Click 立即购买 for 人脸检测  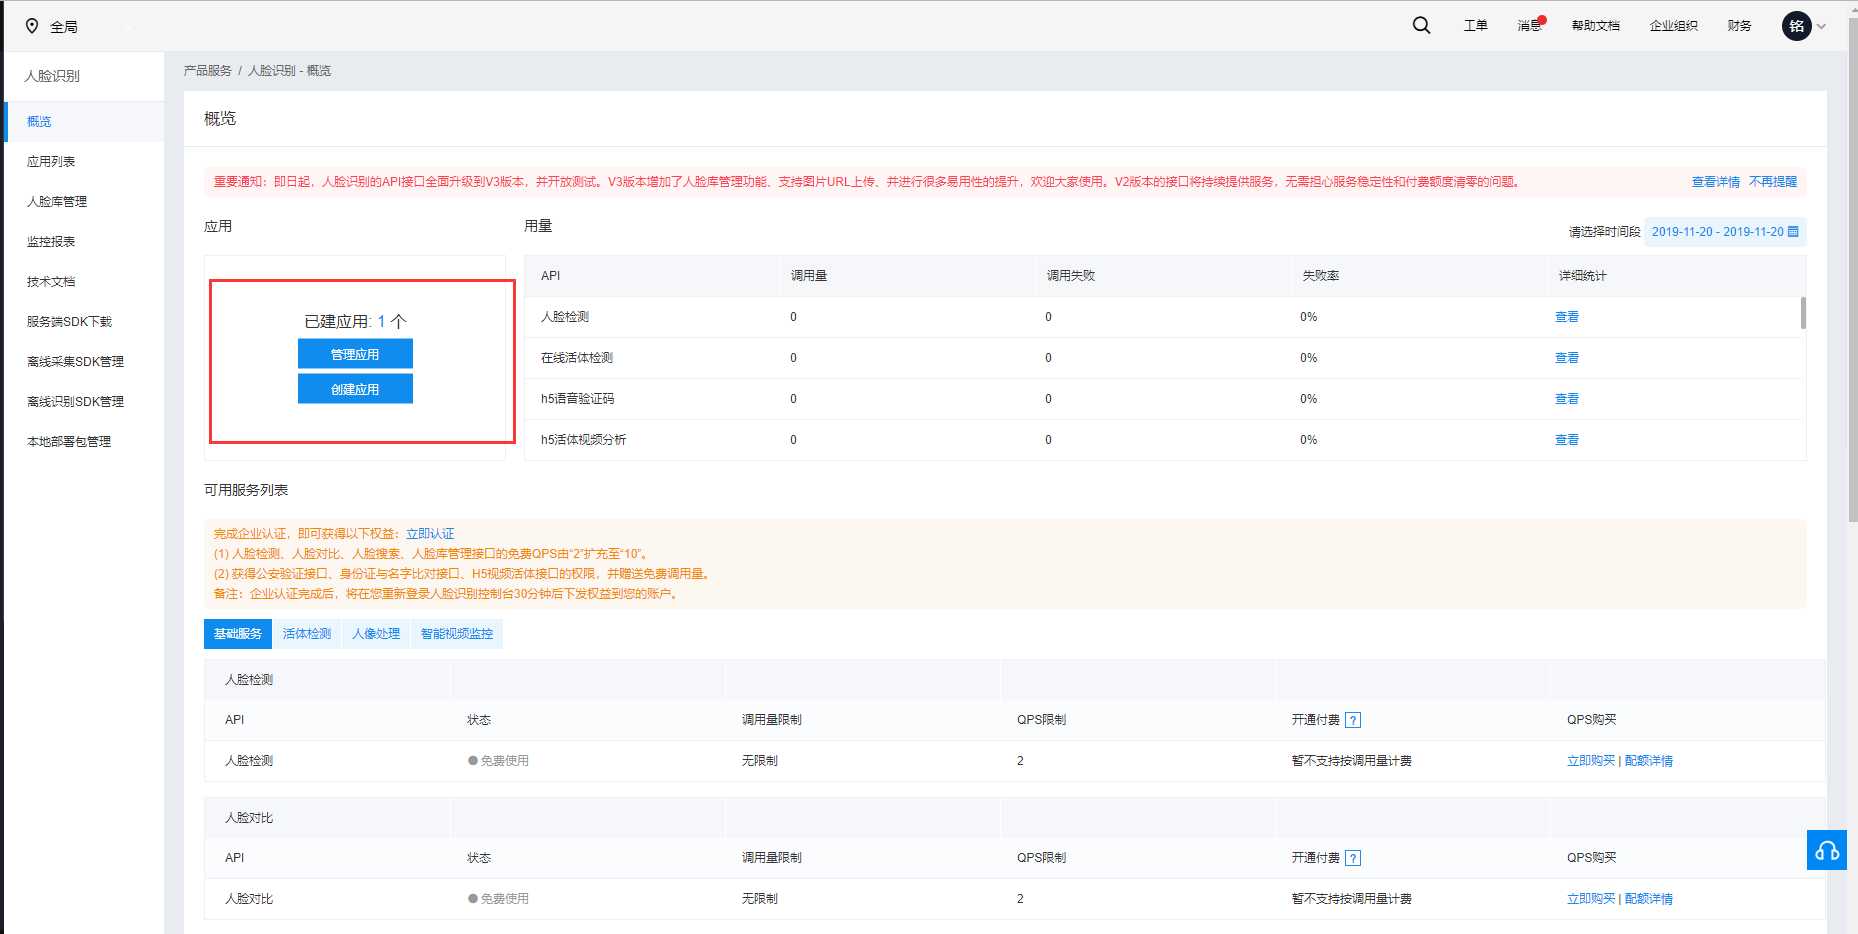point(1591,761)
